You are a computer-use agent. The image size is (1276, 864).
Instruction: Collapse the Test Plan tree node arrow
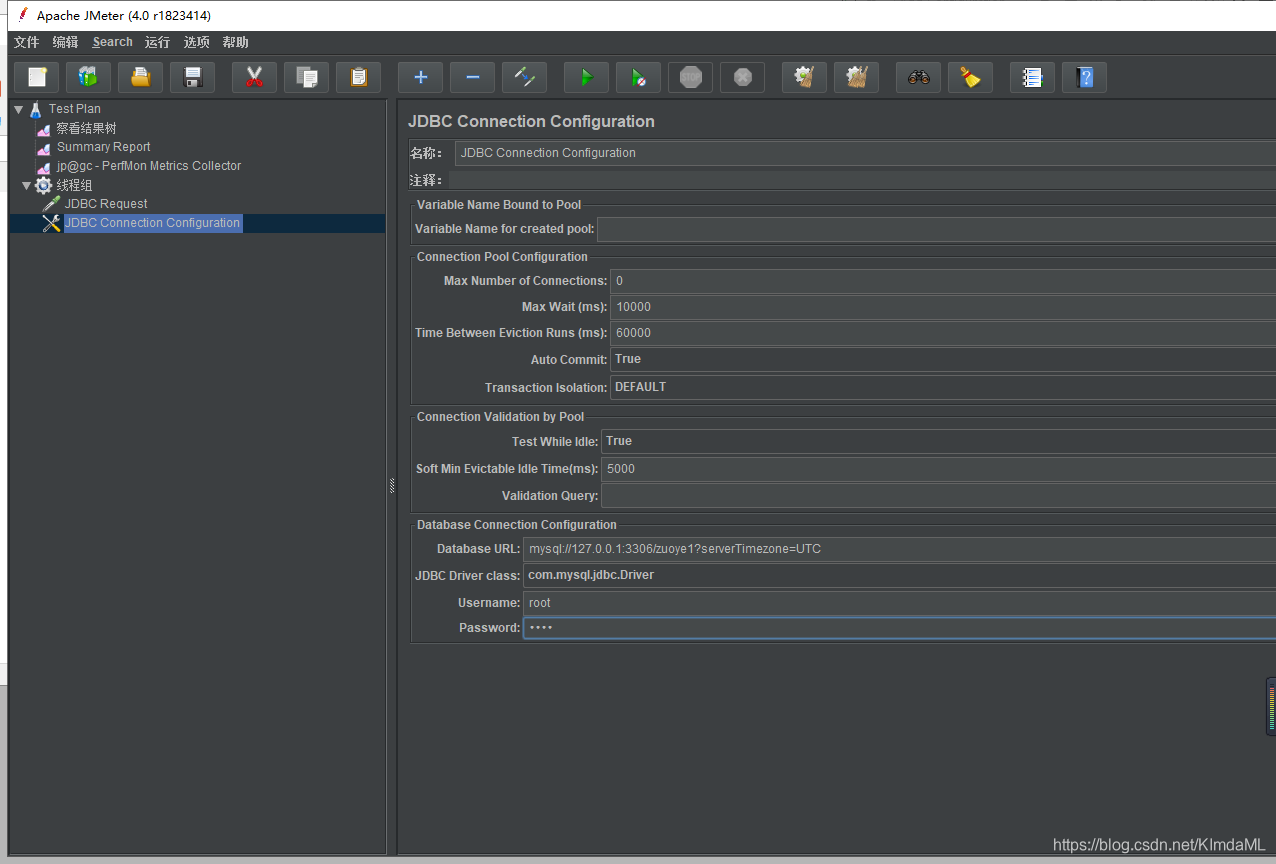point(19,109)
